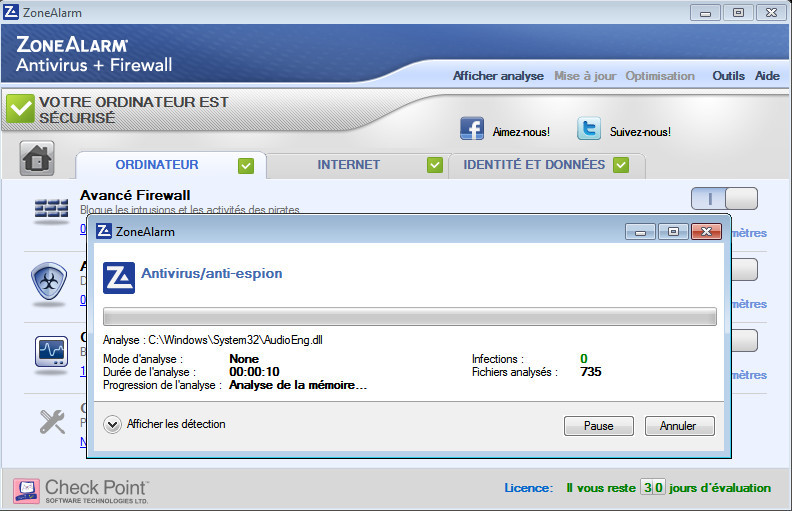Switch to the ORDINATEUR tab

[x=171, y=165]
